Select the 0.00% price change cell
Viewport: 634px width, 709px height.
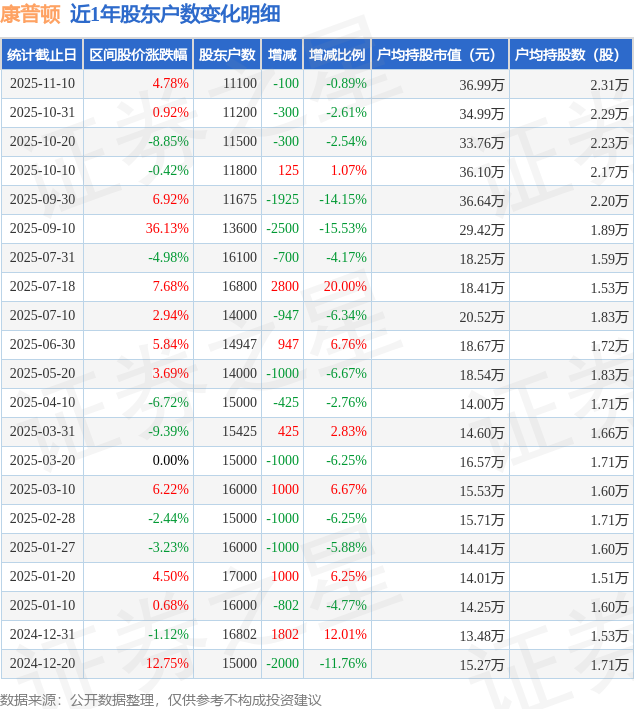click(170, 461)
